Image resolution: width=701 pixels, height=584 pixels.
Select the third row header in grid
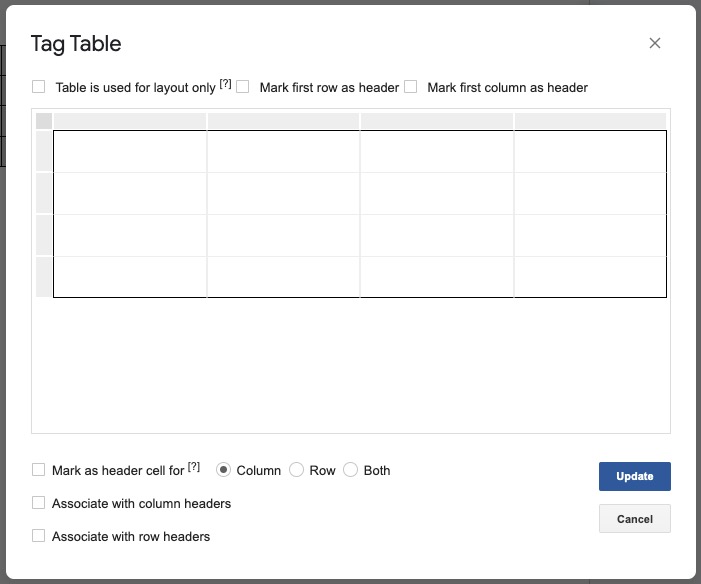click(x=44, y=235)
